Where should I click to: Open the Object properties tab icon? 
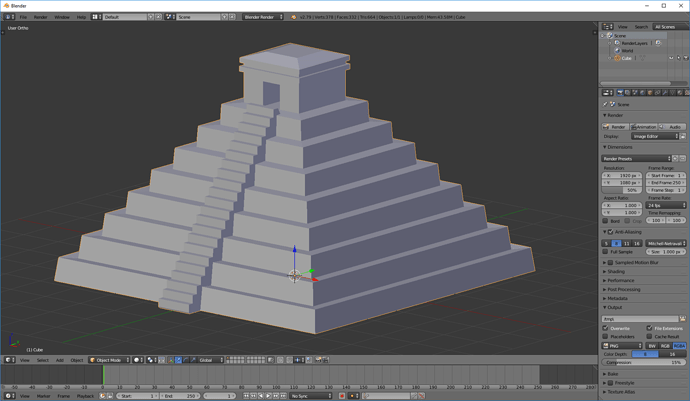click(650, 93)
